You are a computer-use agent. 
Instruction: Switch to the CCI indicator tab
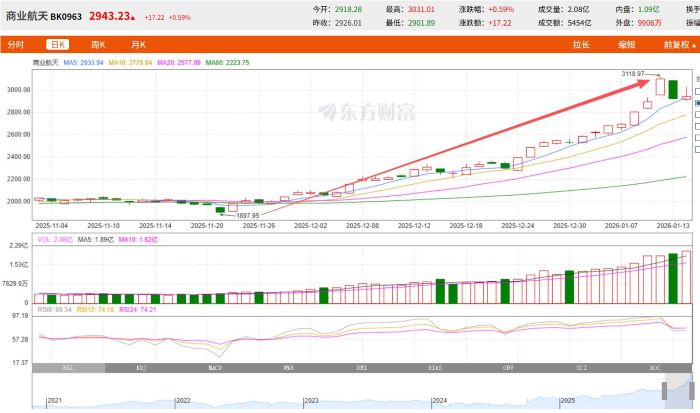pos(581,368)
